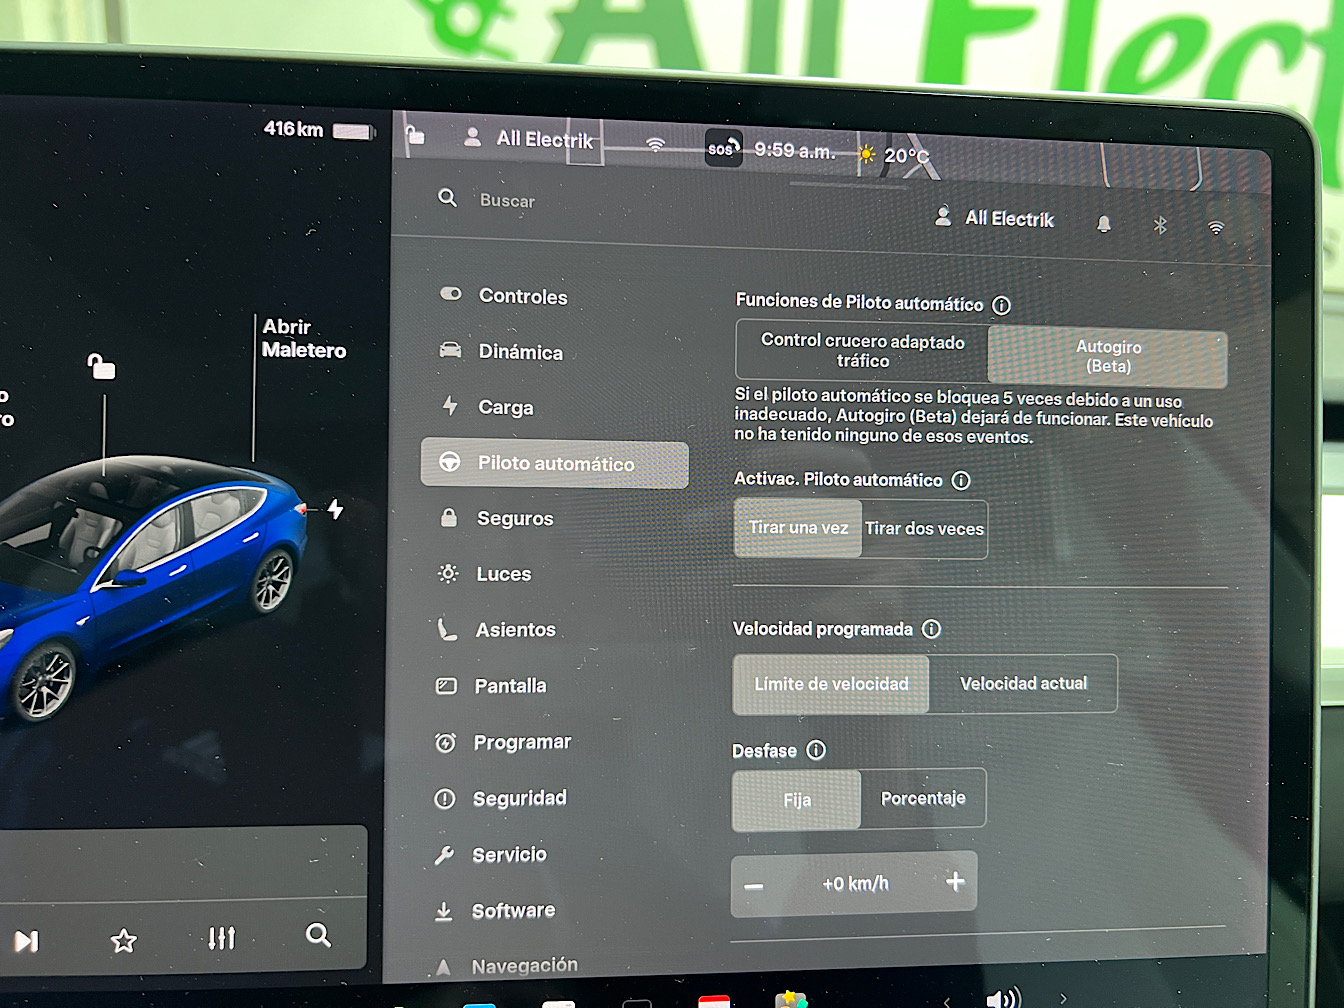Viewport: 1344px width, 1008px height.
Task: Select Control crucero adaptado tráfico
Action: [863, 350]
